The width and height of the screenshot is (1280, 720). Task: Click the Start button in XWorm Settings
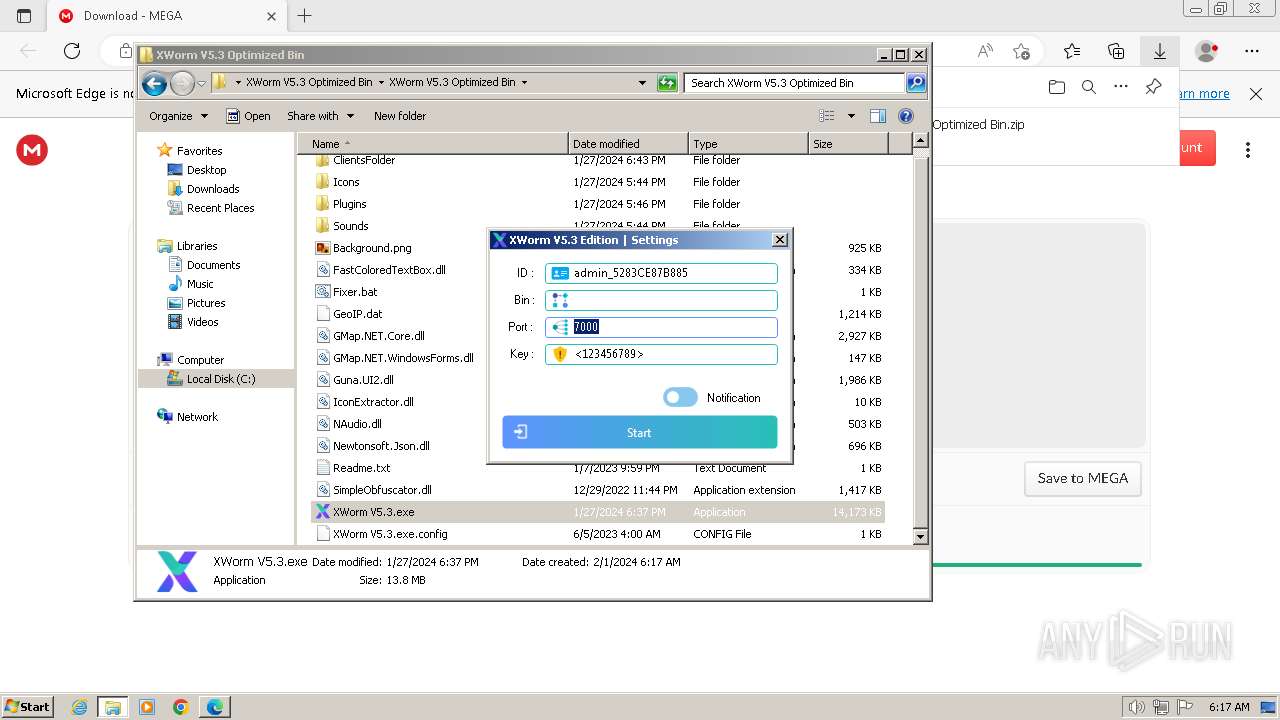pos(640,432)
